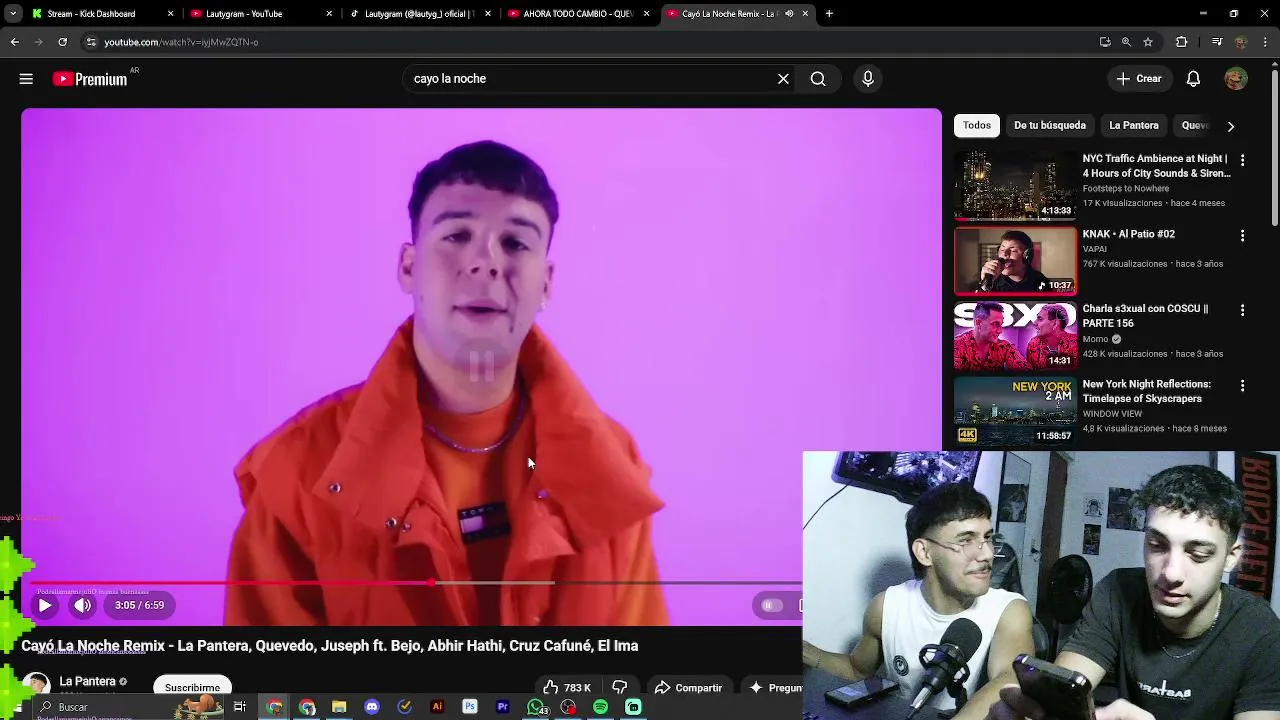Viewport: 1280px width, 720px height.
Task: Open browser extensions puzzle icon
Action: click(x=1181, y=42)
